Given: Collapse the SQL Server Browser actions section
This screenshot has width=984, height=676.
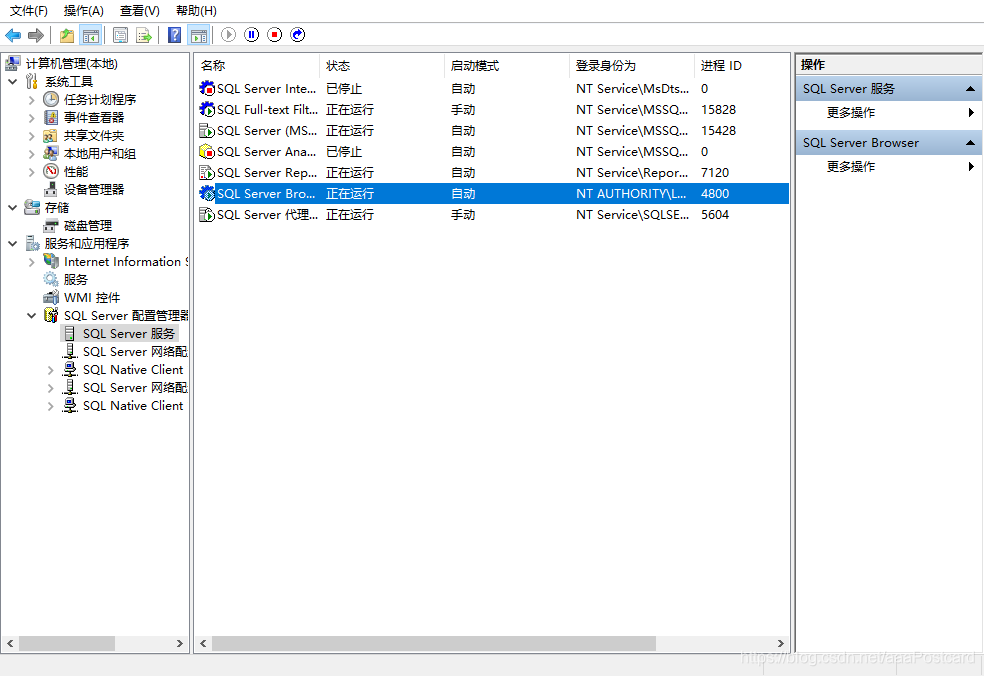Looking at the screenshot, I should pyautogui.click(x=970, y=143).
